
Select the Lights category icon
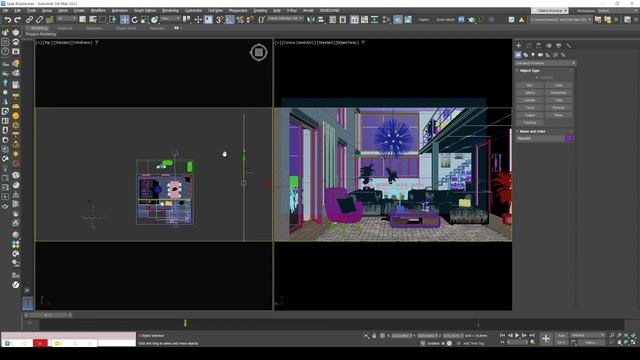(533, 55)
